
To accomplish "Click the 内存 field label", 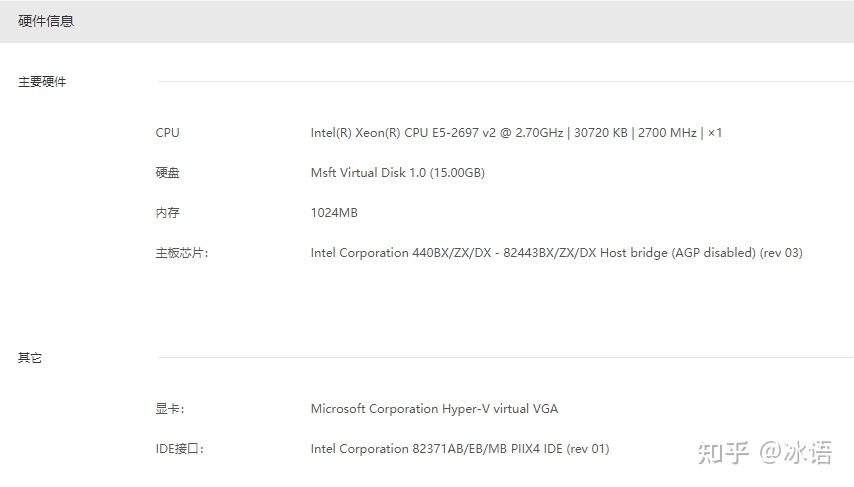I will tap(167, 213).
